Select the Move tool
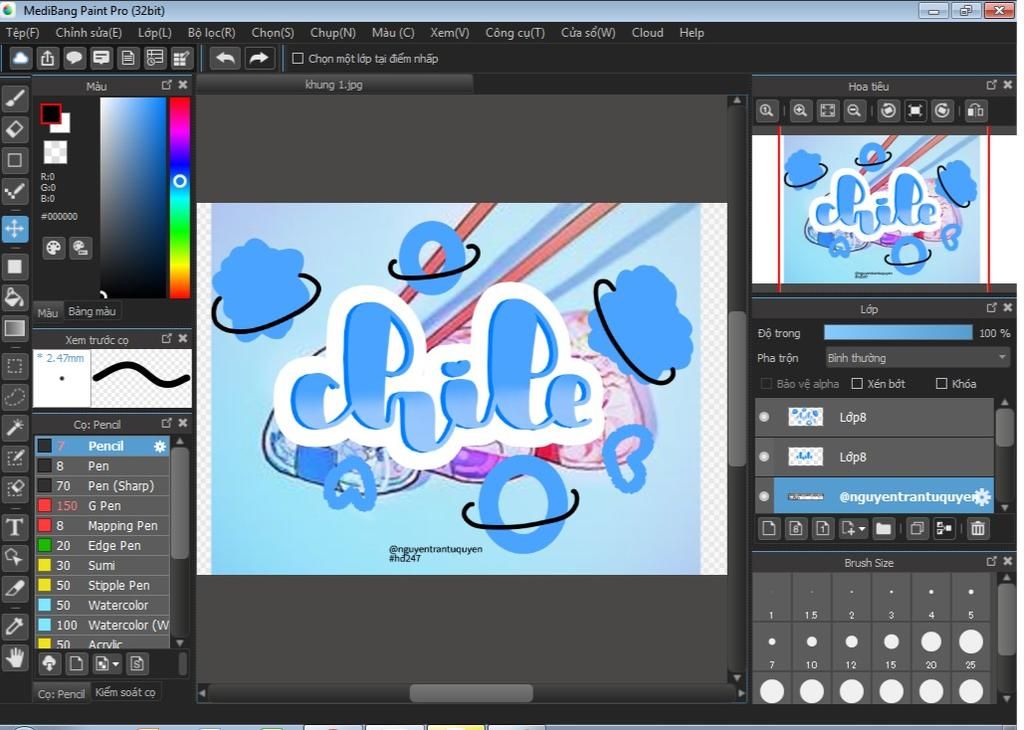1024x730 pixels. coord(15,229)
